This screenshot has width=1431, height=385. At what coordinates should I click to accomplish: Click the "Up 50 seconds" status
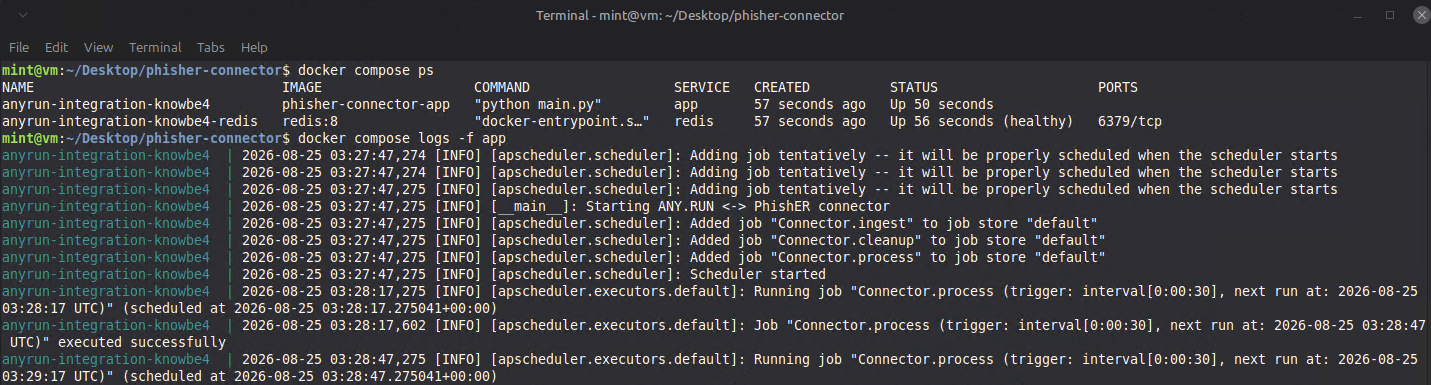coord(942,104)
